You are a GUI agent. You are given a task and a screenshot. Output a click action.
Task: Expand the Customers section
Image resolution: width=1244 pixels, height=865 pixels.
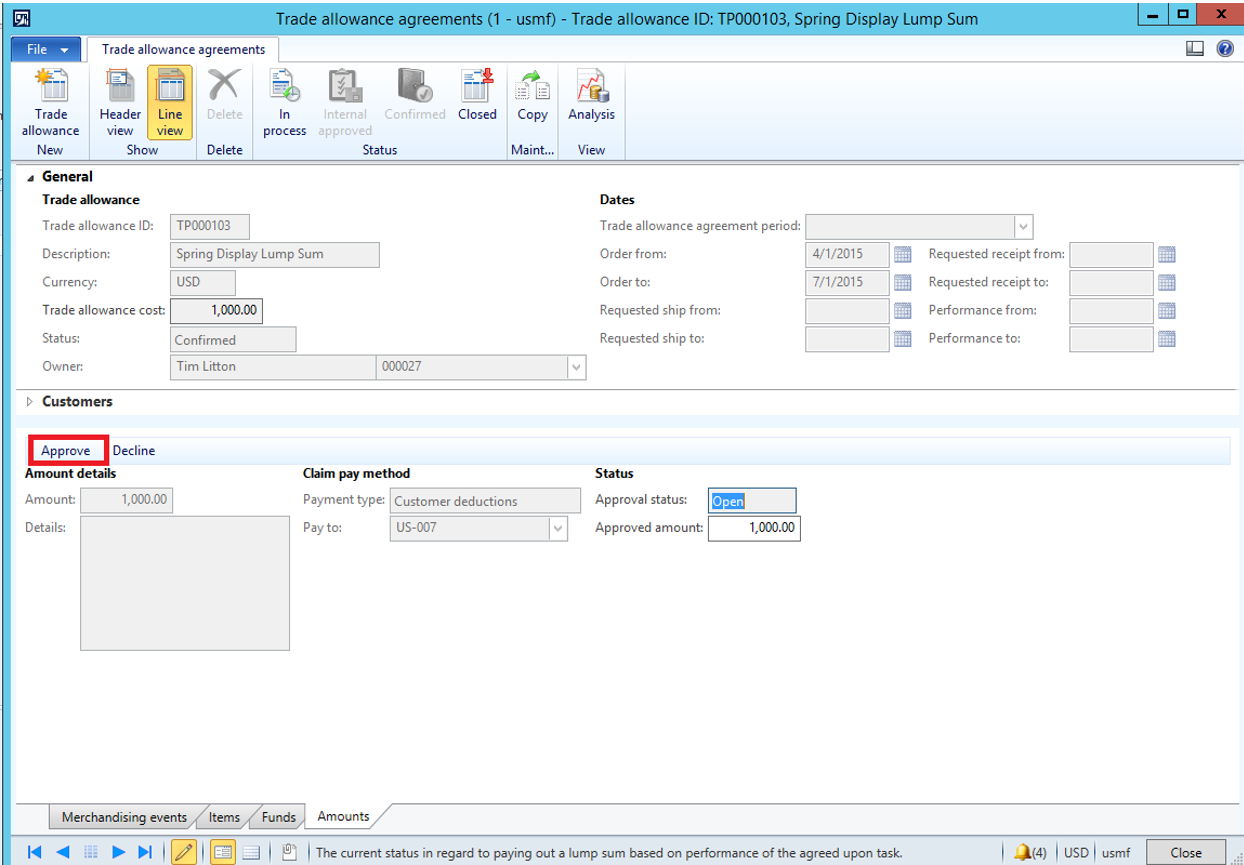pos(30,402)
